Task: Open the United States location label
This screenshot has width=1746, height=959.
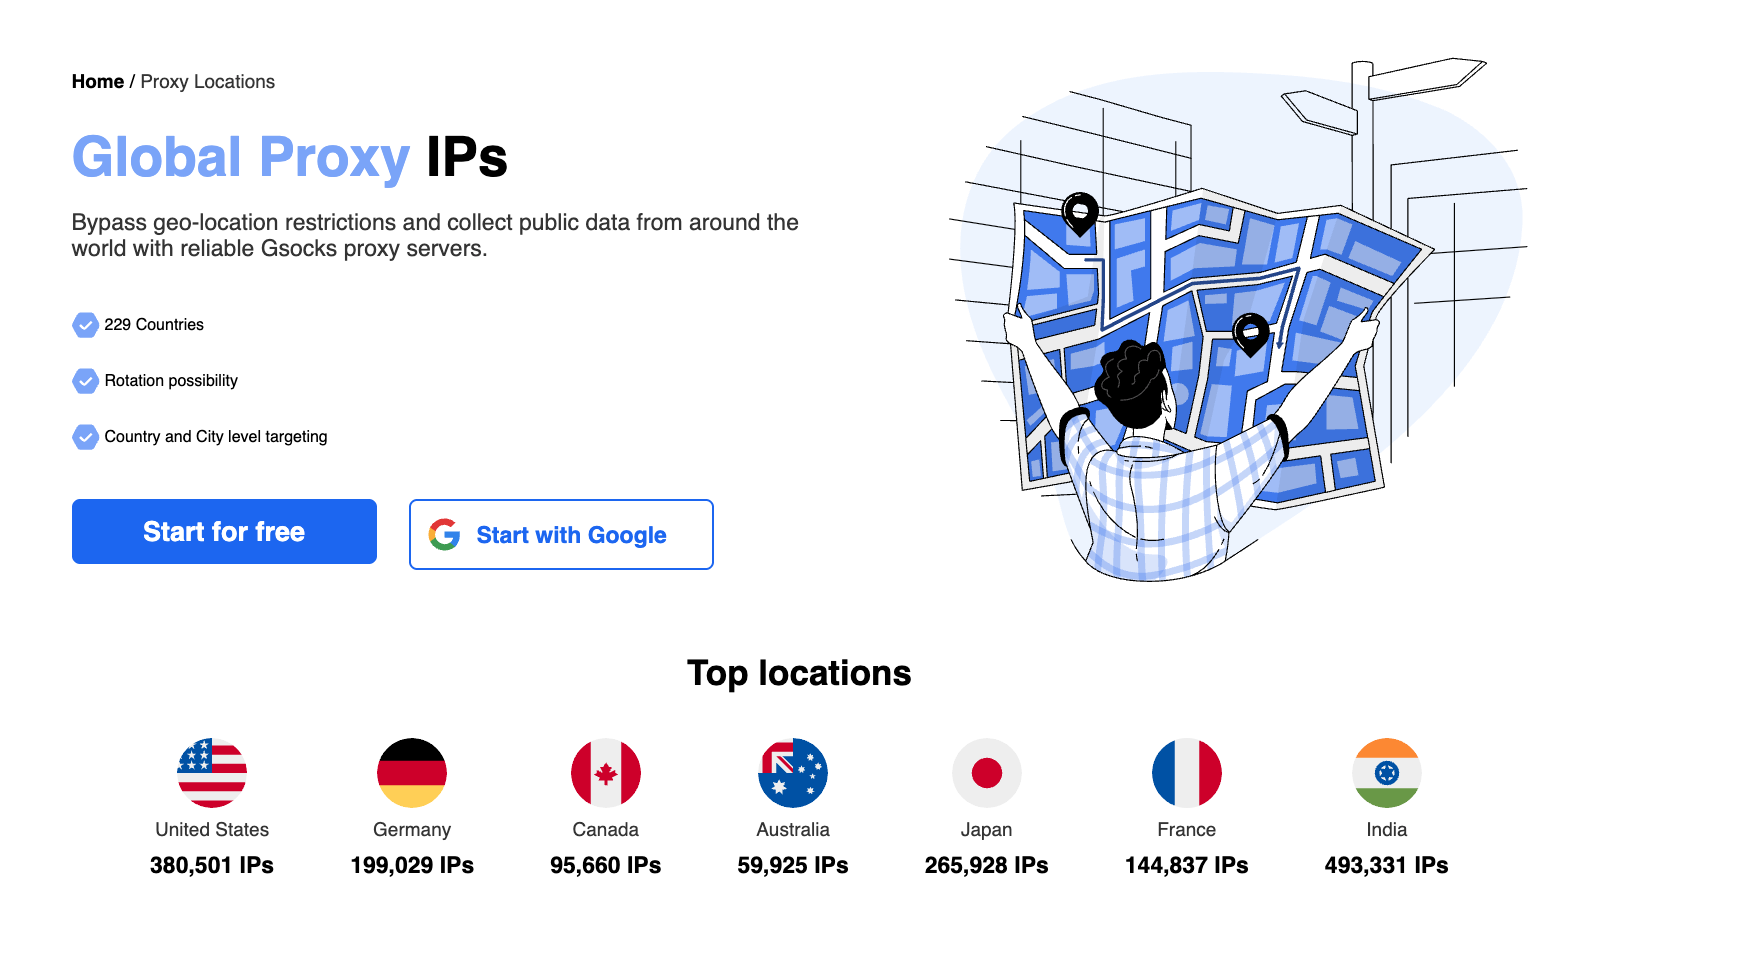Action: pyautogui.click(x=212, y=830)
